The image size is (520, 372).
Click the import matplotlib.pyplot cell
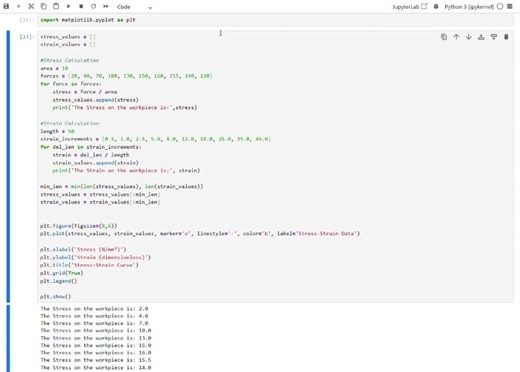pyautogui.click(x=275, y=20)
